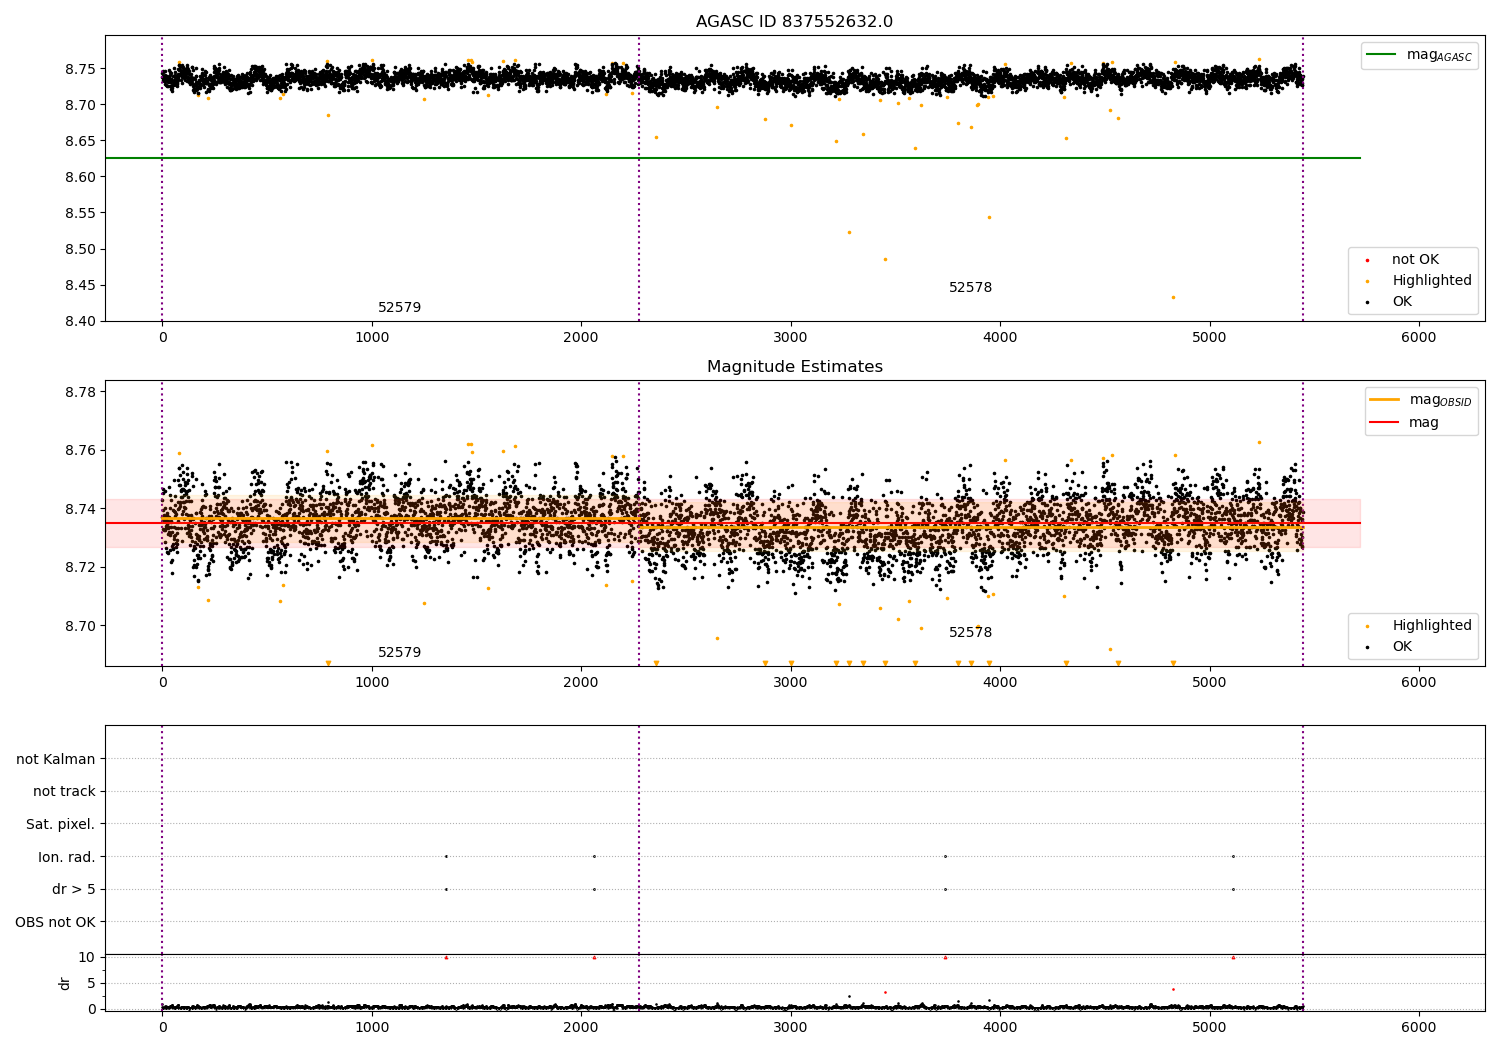
Task: Click the title "AGASC ID 837552632.0"
Action: click(x=794, y=22)
